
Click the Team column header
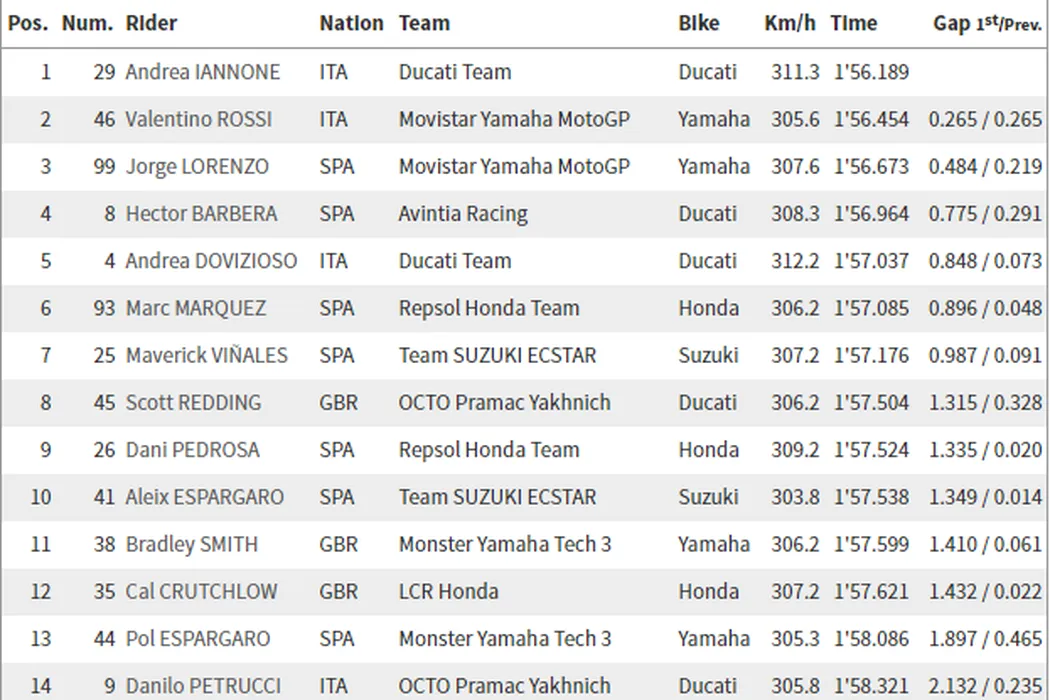tap(424, 24)
